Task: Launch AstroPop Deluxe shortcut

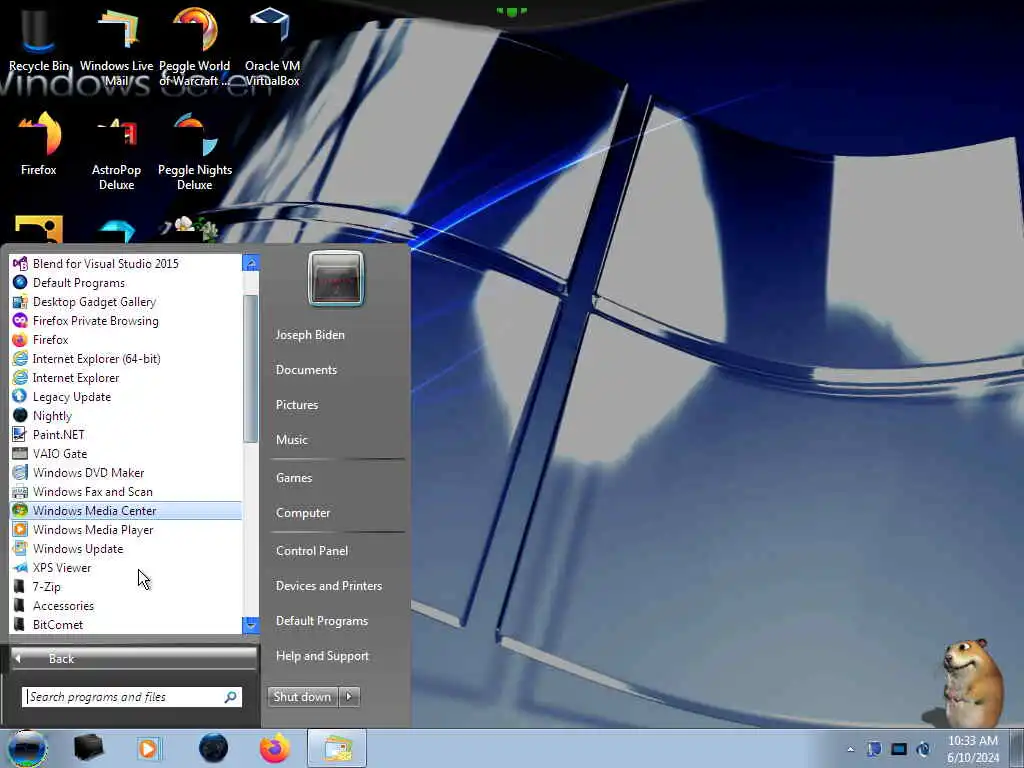Action: (116, 152)
